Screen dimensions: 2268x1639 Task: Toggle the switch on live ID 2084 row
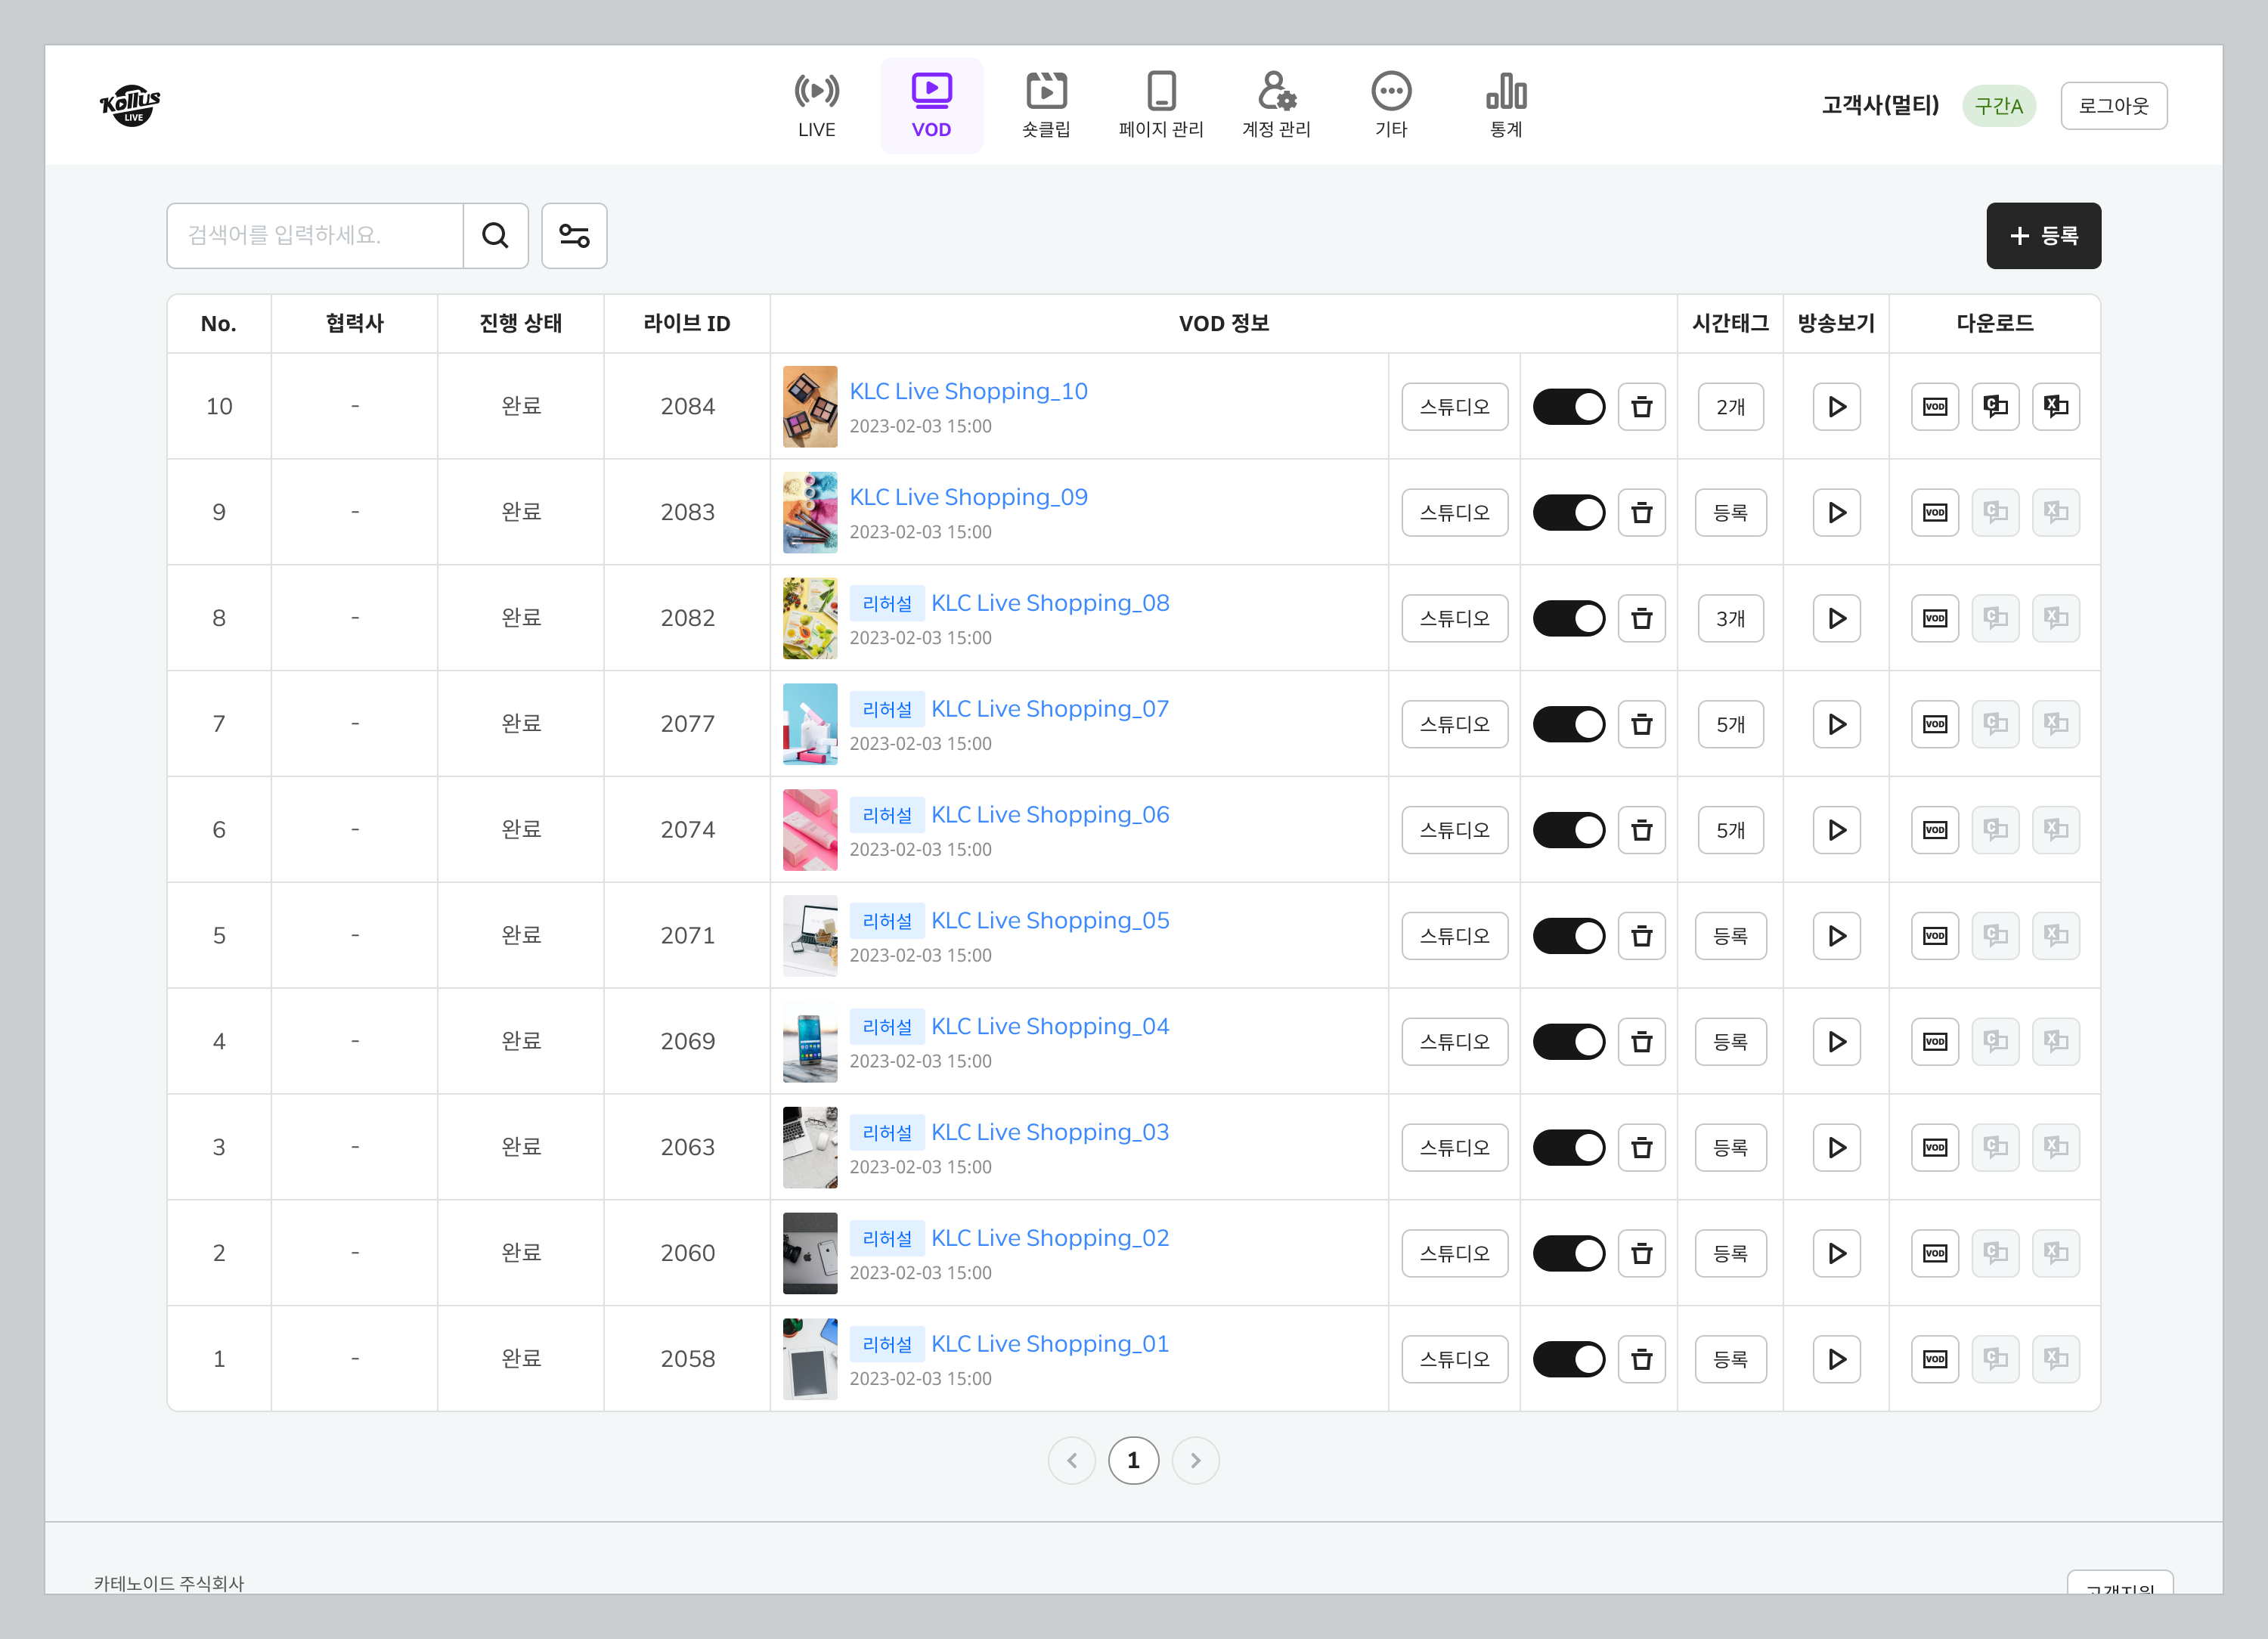[1568, 407]
